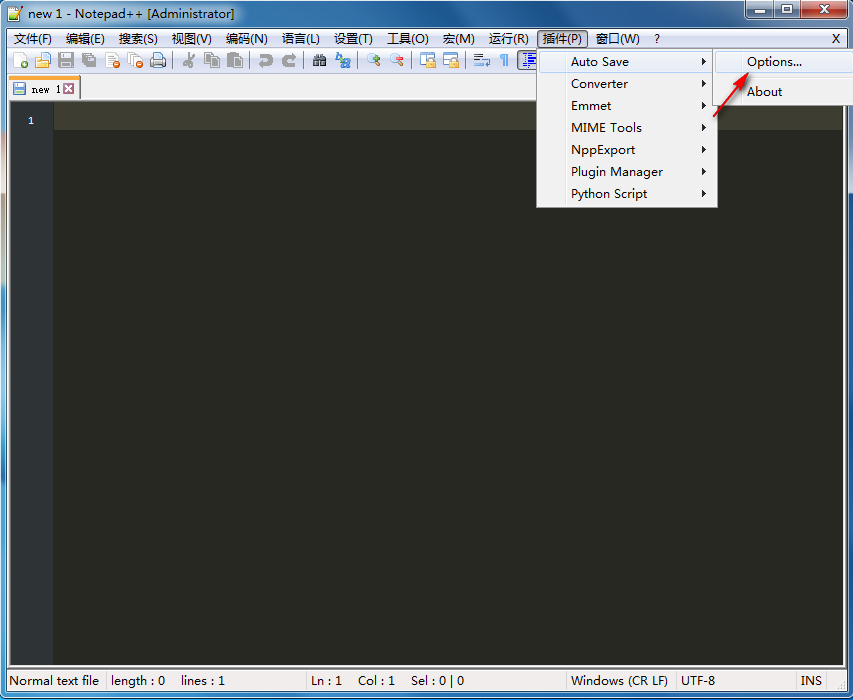
Task: Toggle the Indent Guide toolbar icon
Action: coord(527,60)
